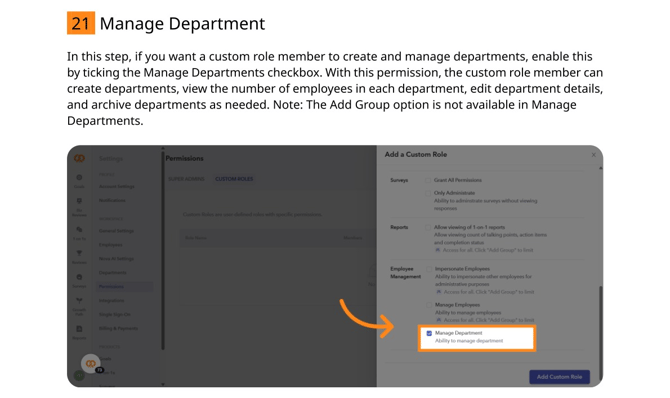
Task: Enable Allow viewing of 1-on-1 reports
Action: pyautogui.click(x=428, y=227)
